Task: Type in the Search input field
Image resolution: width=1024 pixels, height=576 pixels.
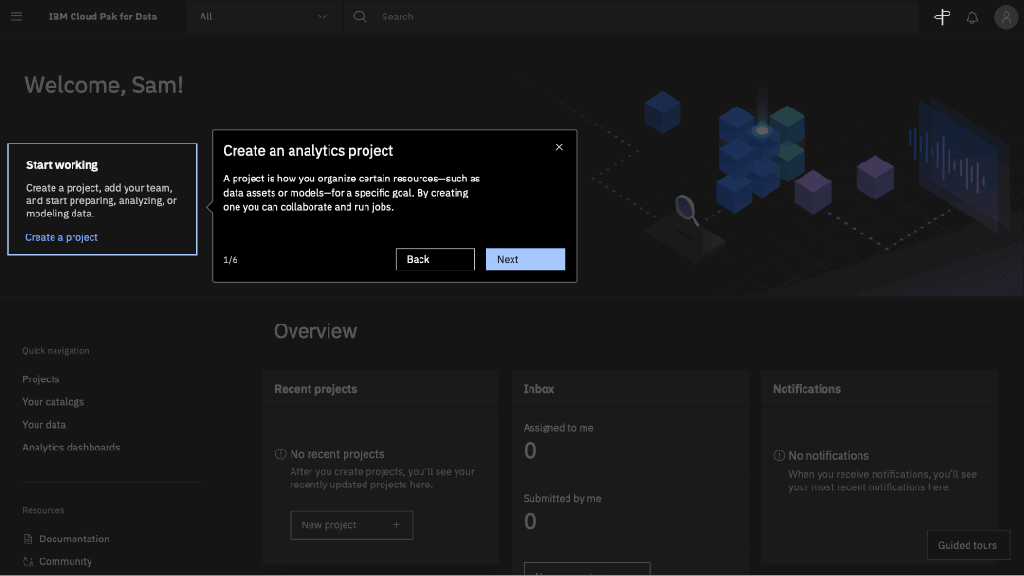Action: coord(640,17)
